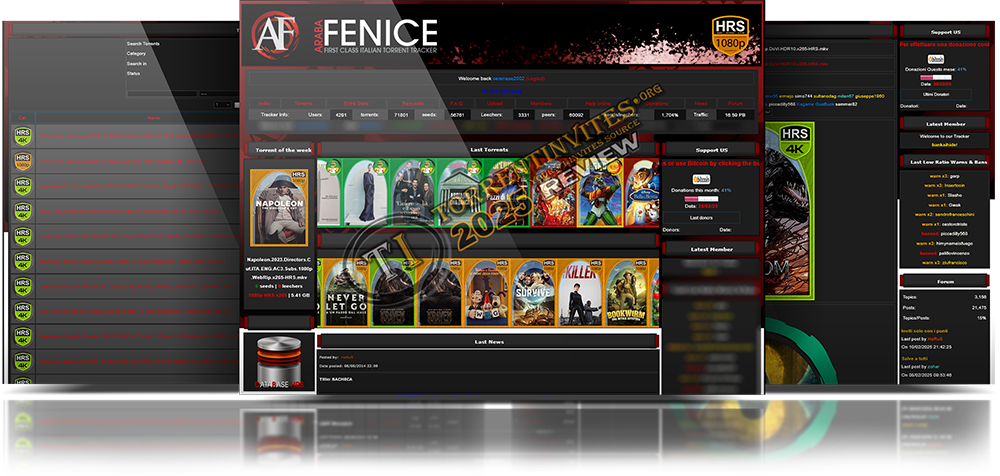The height and width of the screenshot is (476, 1000).
Task: Open the Upload menu item
Action: click(x=495, y=103)
